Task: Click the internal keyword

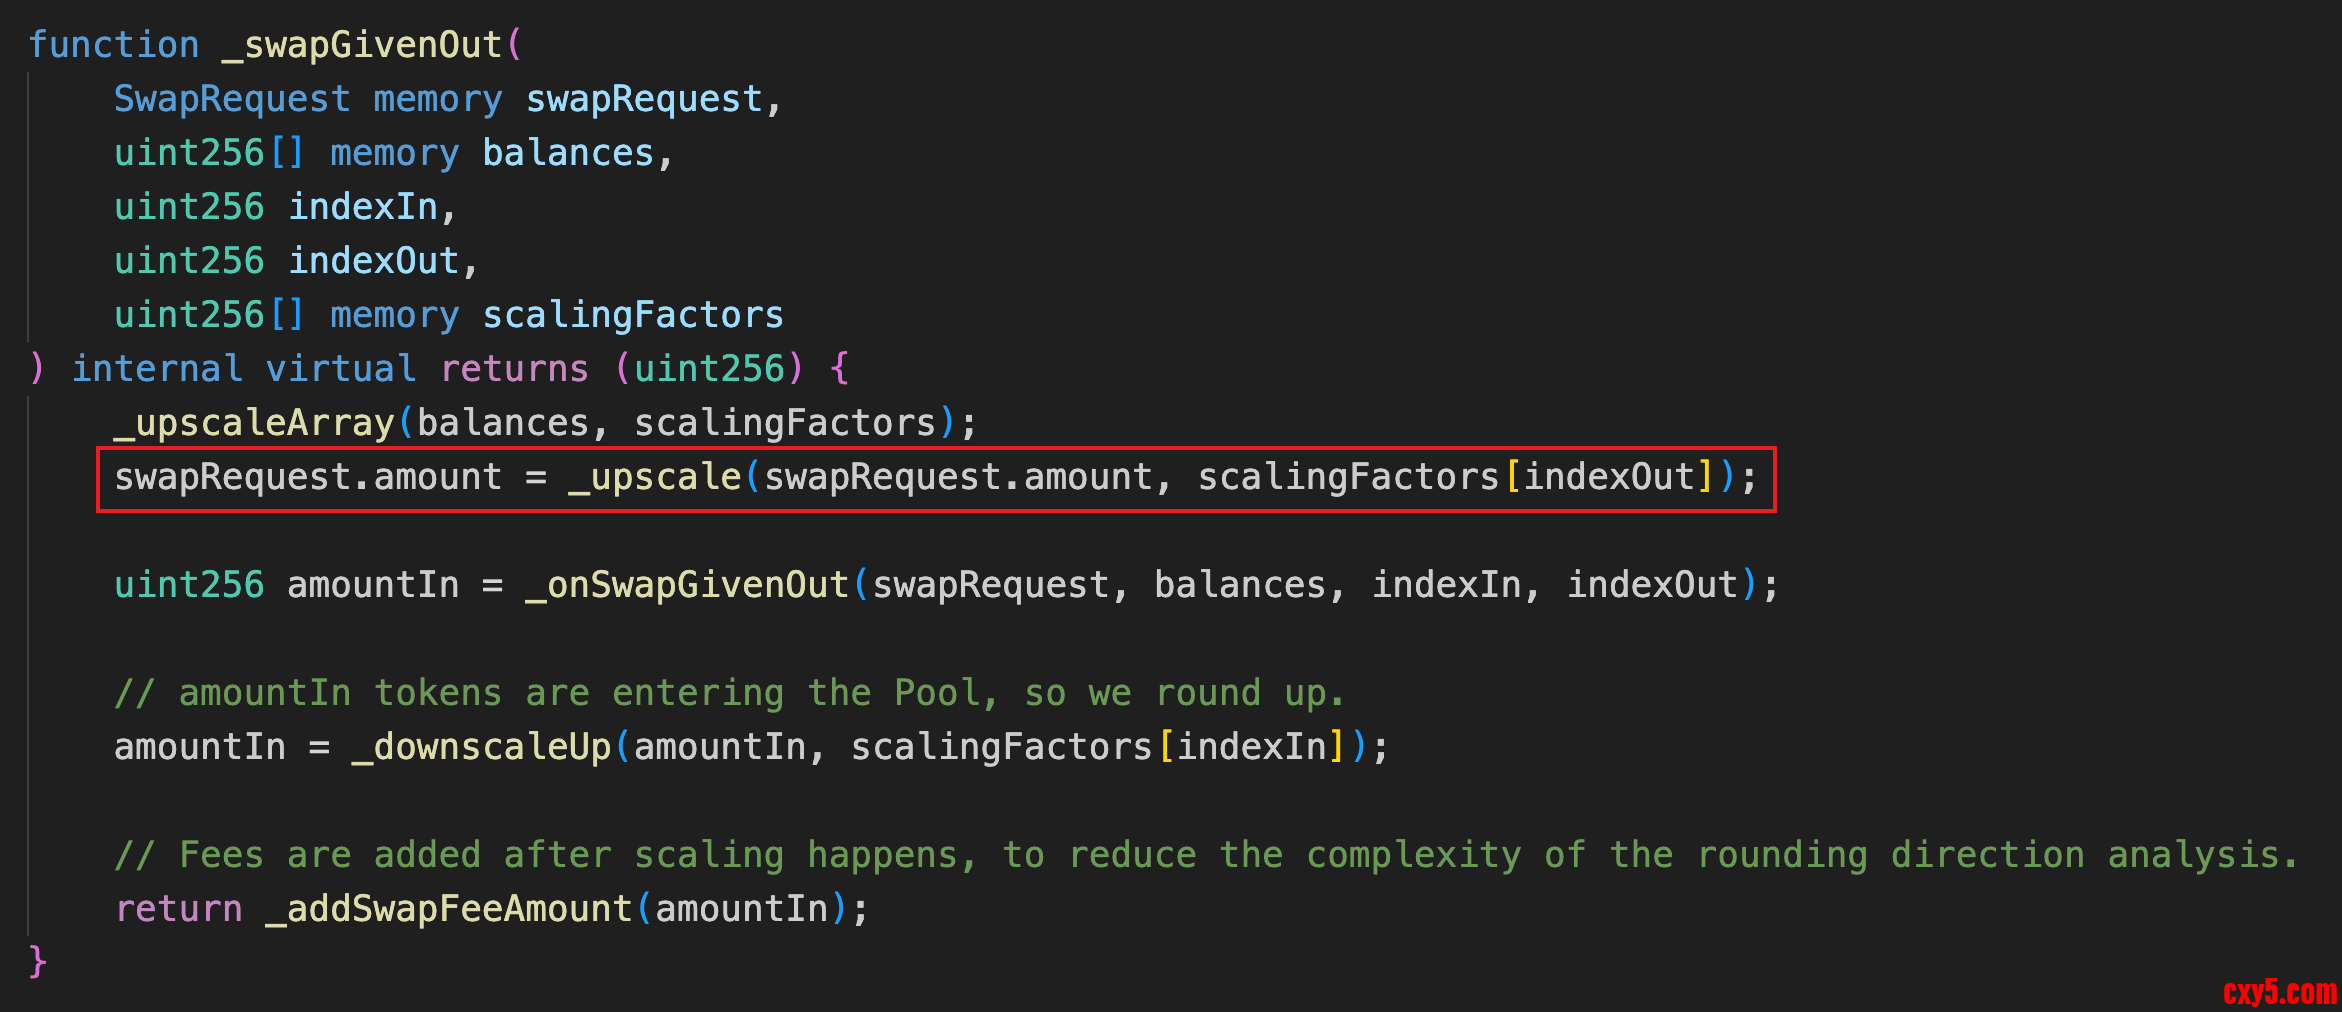Action: coord(157,369)
